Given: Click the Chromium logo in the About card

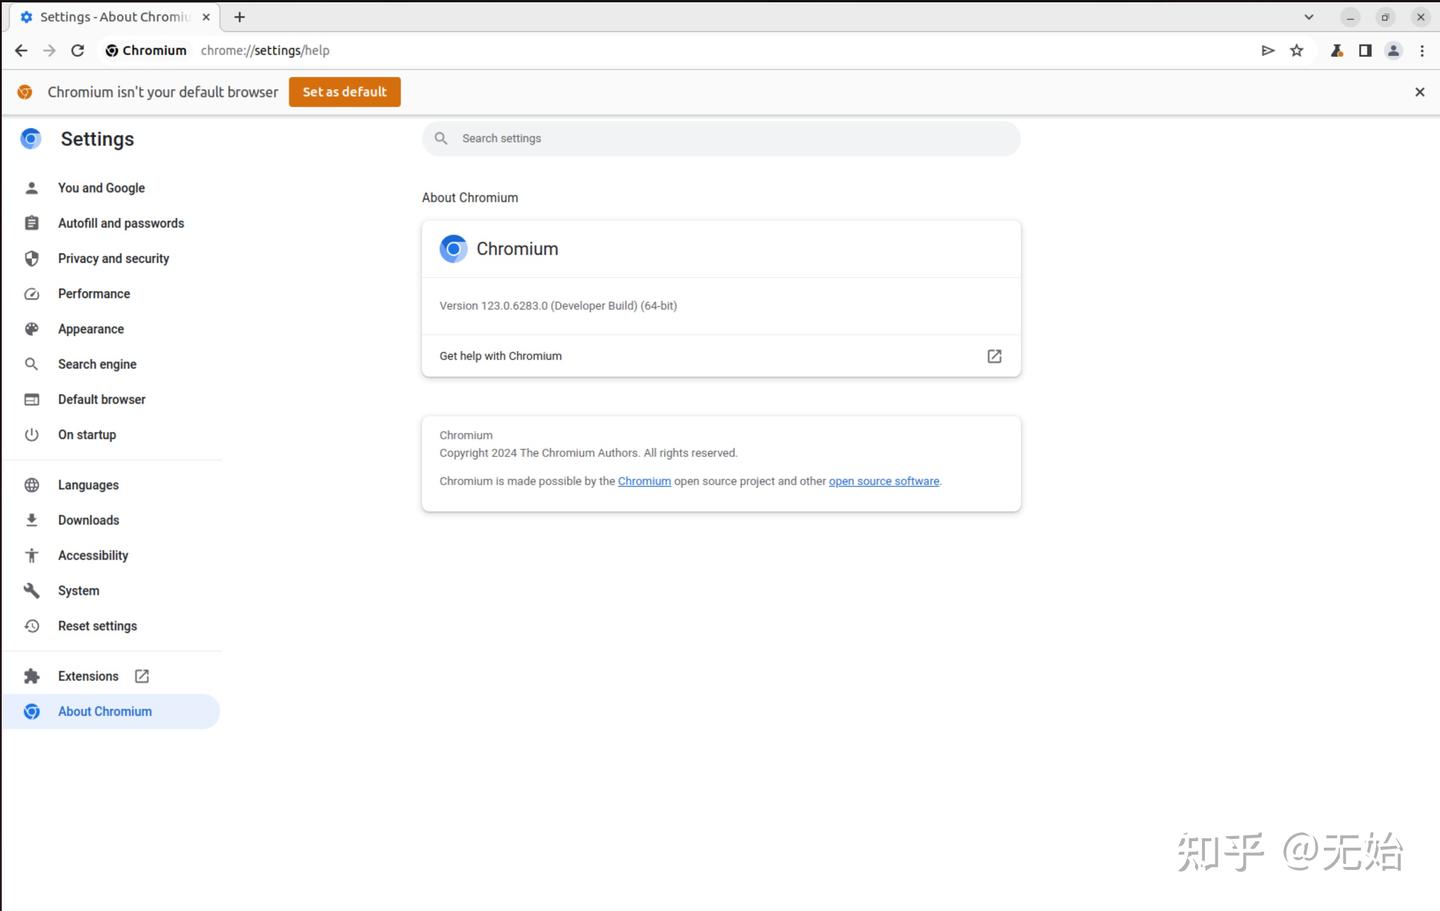Looking at the screenshot, I should tap(453, 248).
